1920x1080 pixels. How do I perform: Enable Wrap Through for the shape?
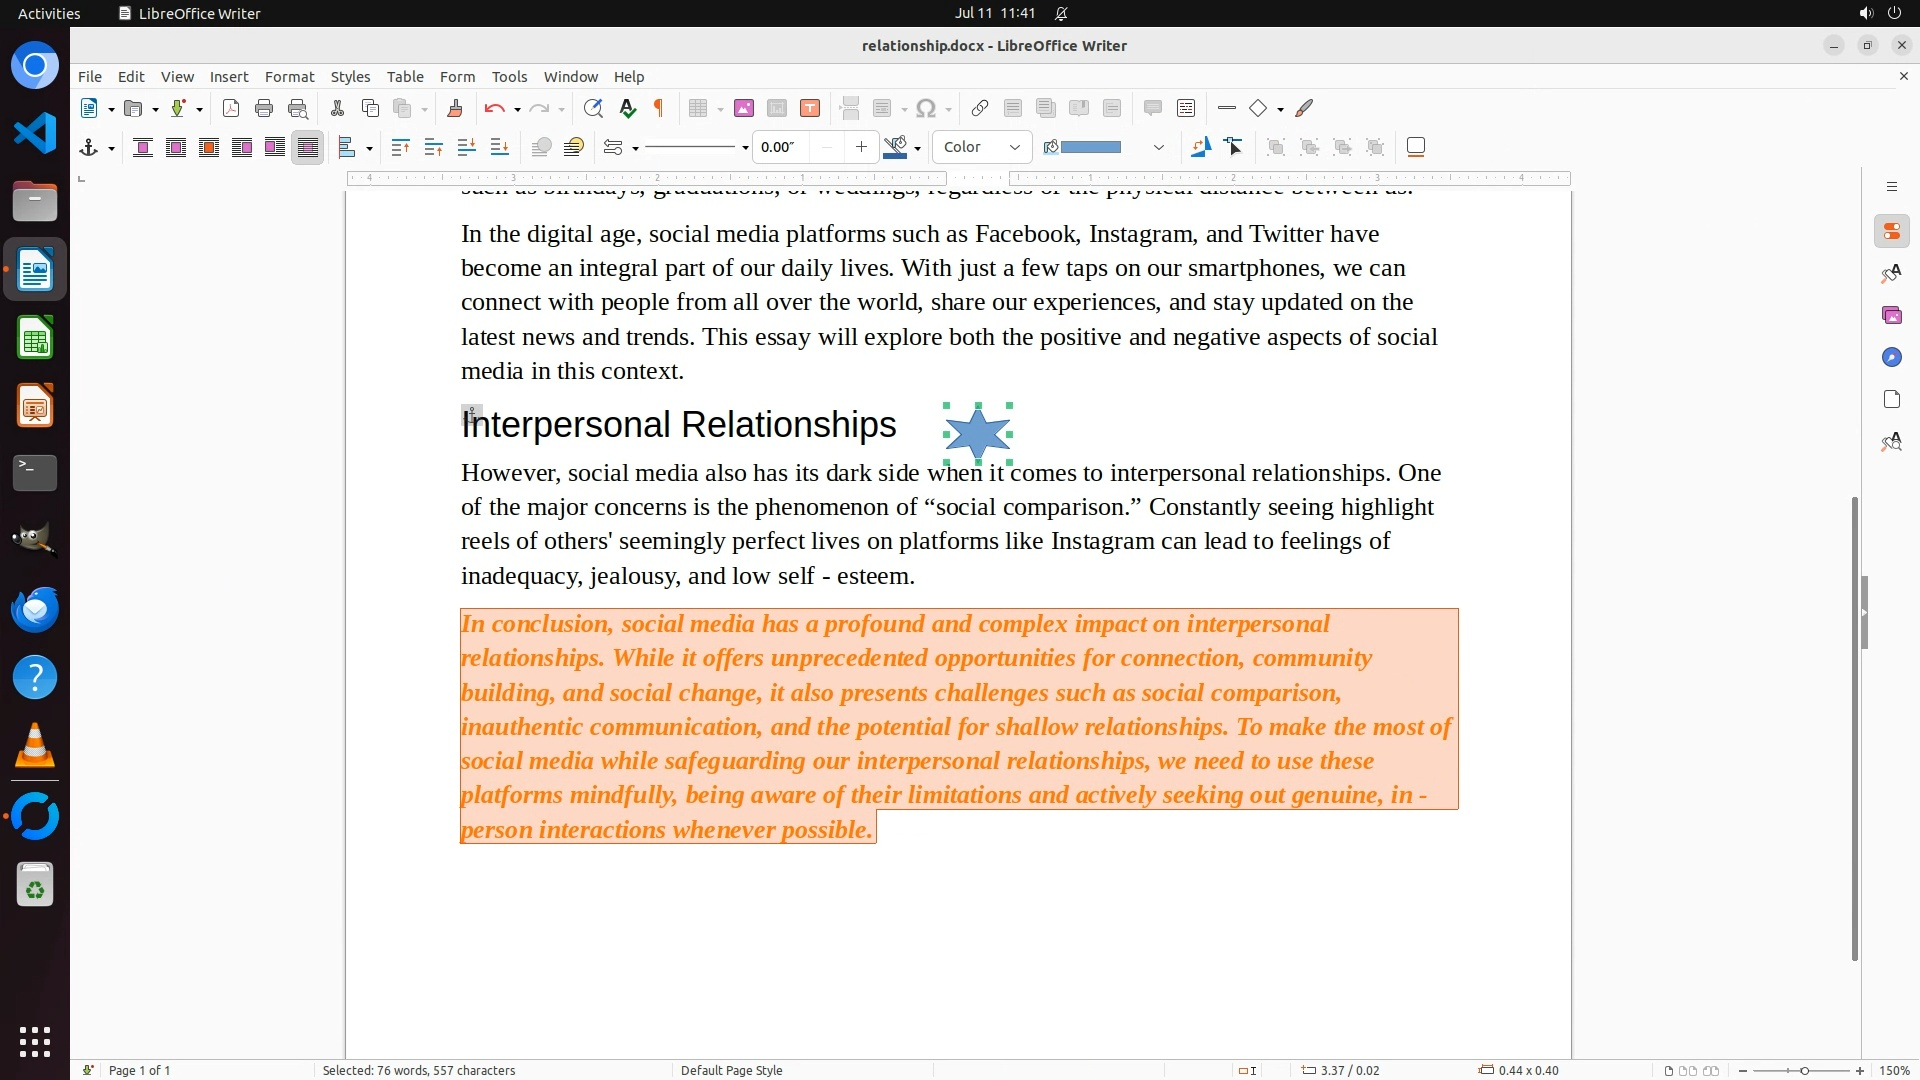click(x=308, y=147)
